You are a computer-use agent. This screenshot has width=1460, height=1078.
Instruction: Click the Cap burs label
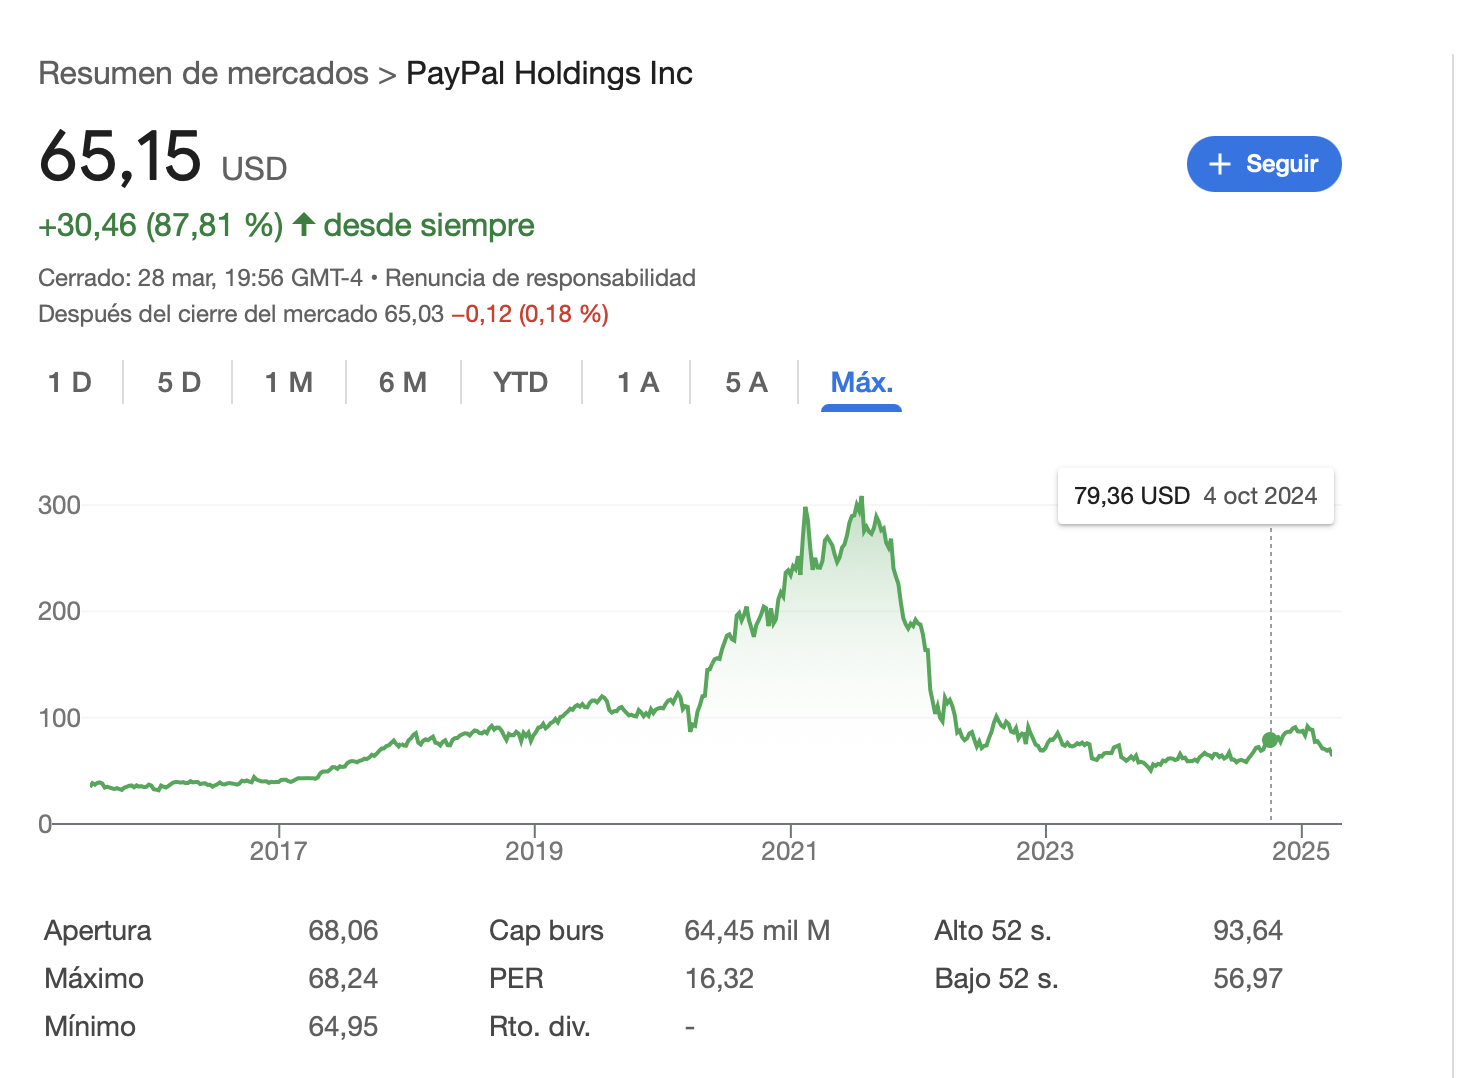click(x=546, y=930)
